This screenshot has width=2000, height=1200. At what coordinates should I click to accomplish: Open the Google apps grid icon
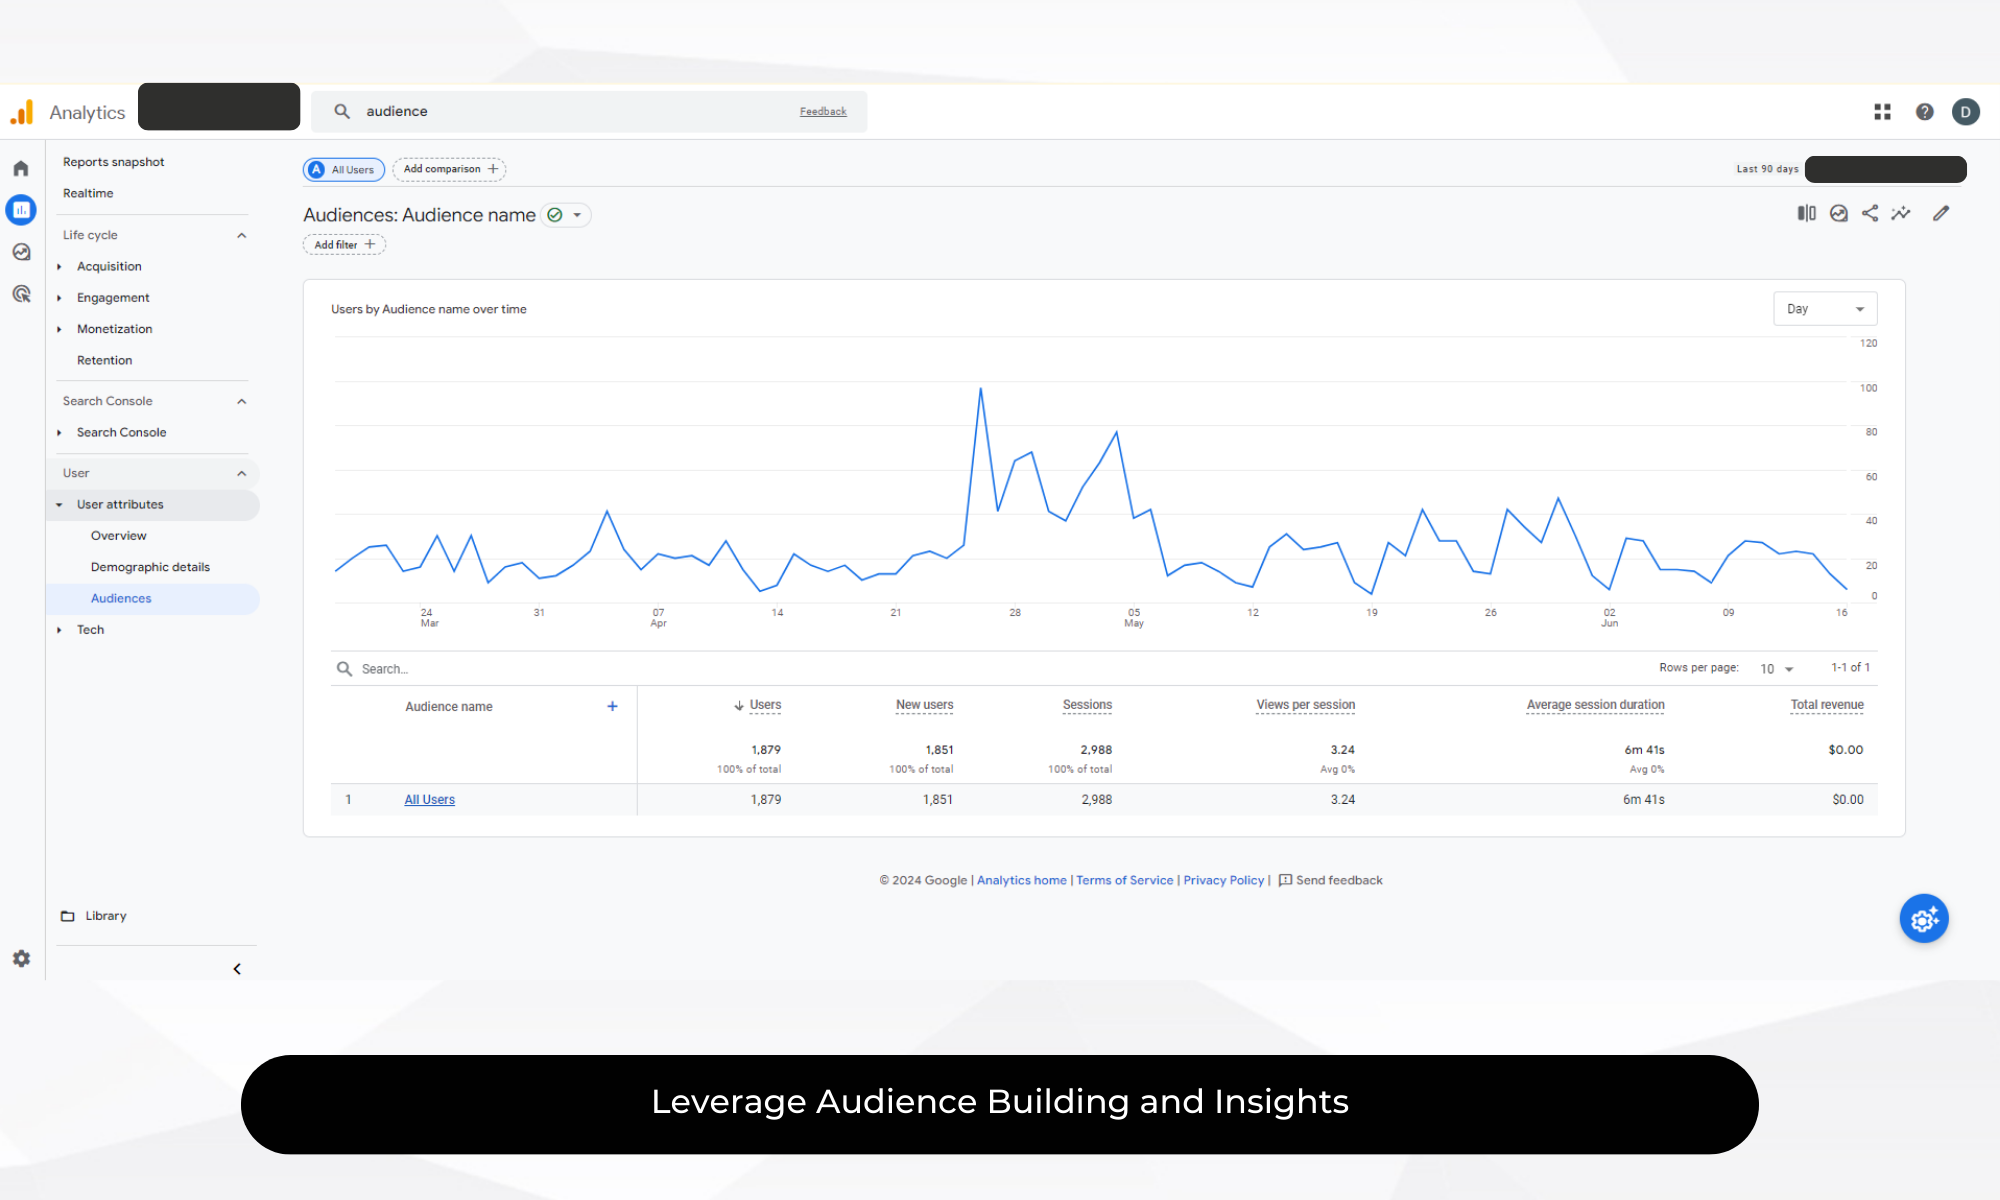pyautogui.click(x=1882, y=112)
